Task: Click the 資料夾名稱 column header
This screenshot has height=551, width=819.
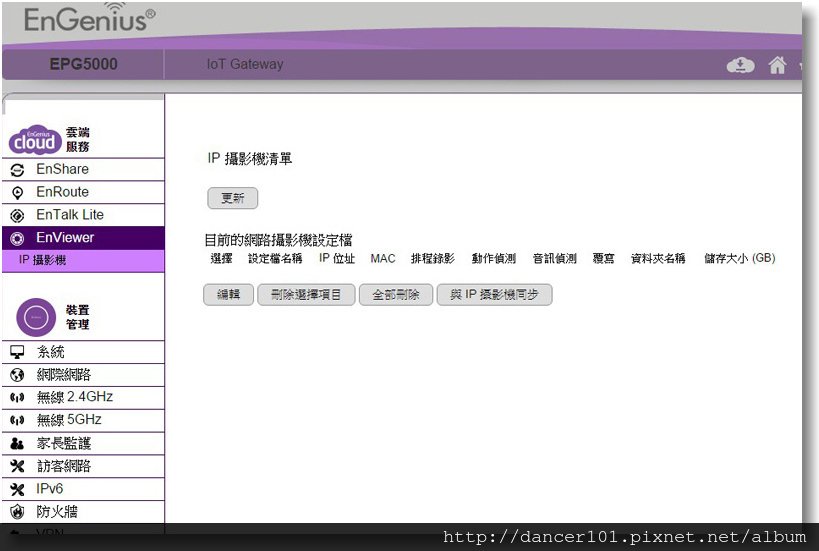Action: point(658,259)
